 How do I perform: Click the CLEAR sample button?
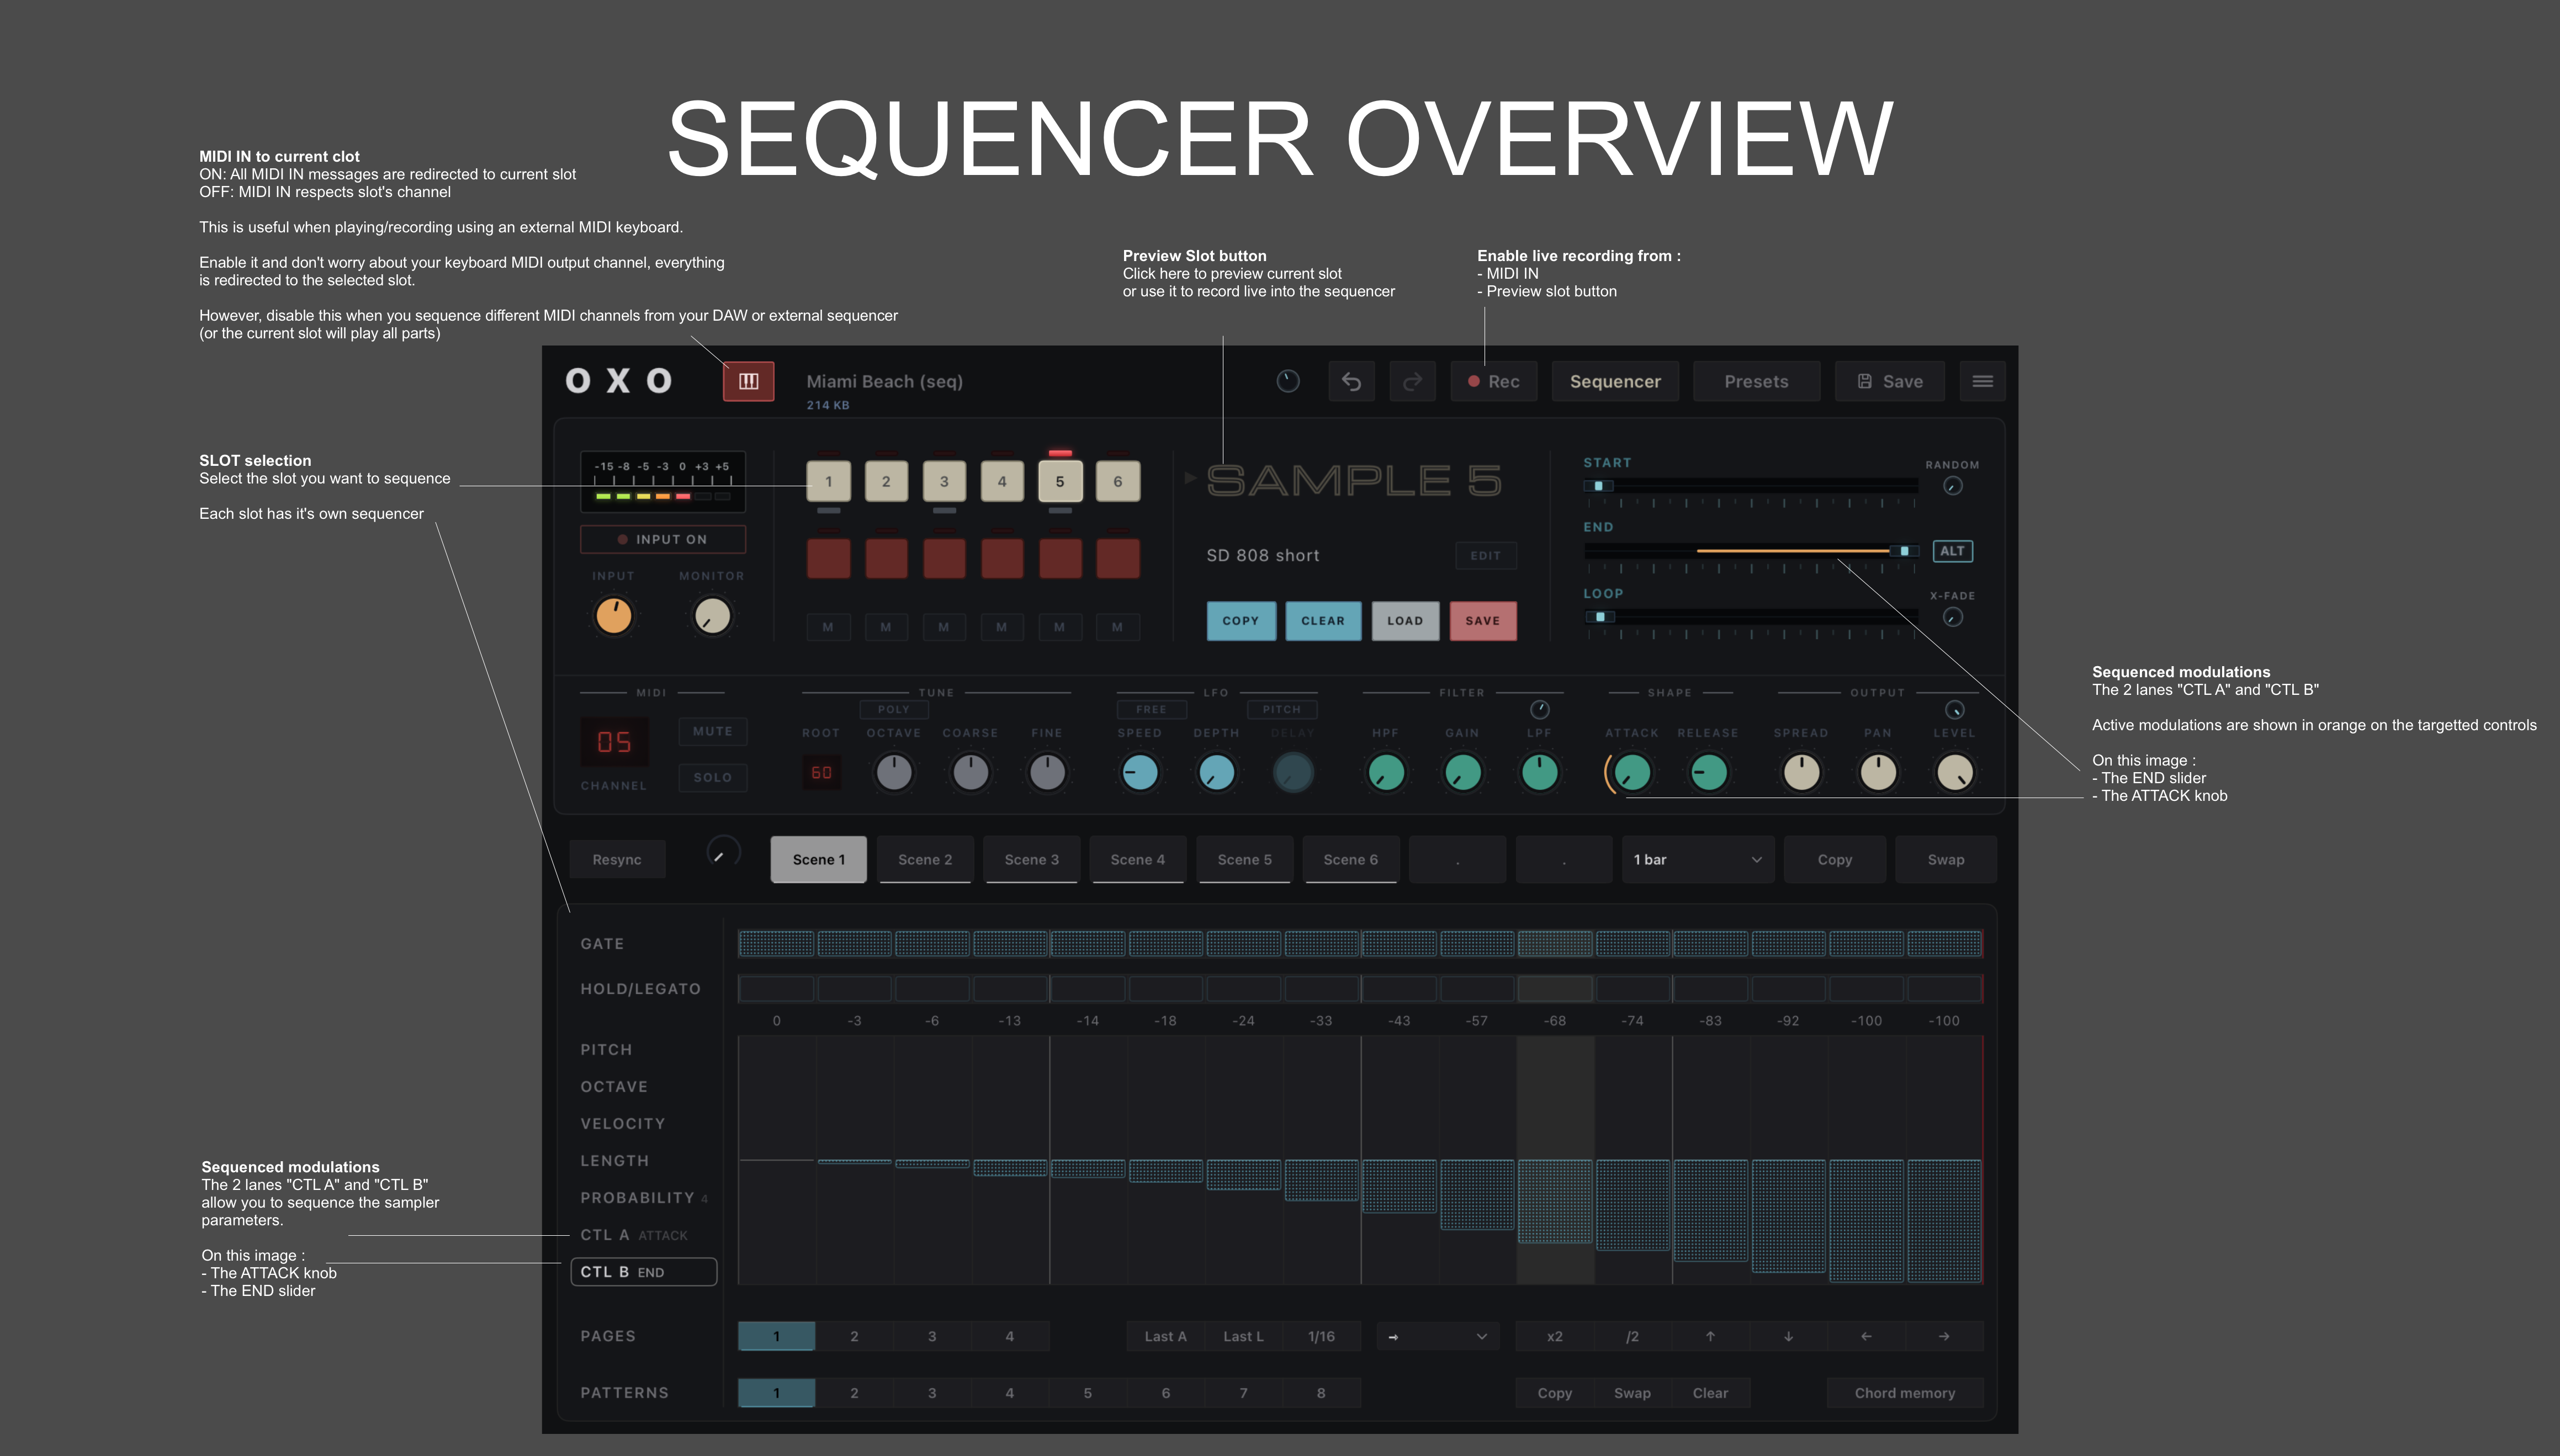(x=1323, y=621)
